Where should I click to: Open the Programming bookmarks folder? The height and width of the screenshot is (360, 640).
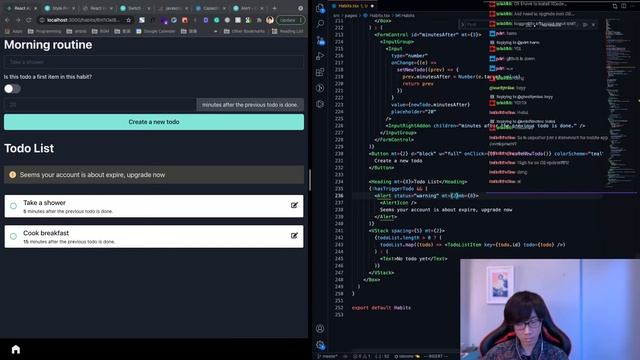coord(44,31)
